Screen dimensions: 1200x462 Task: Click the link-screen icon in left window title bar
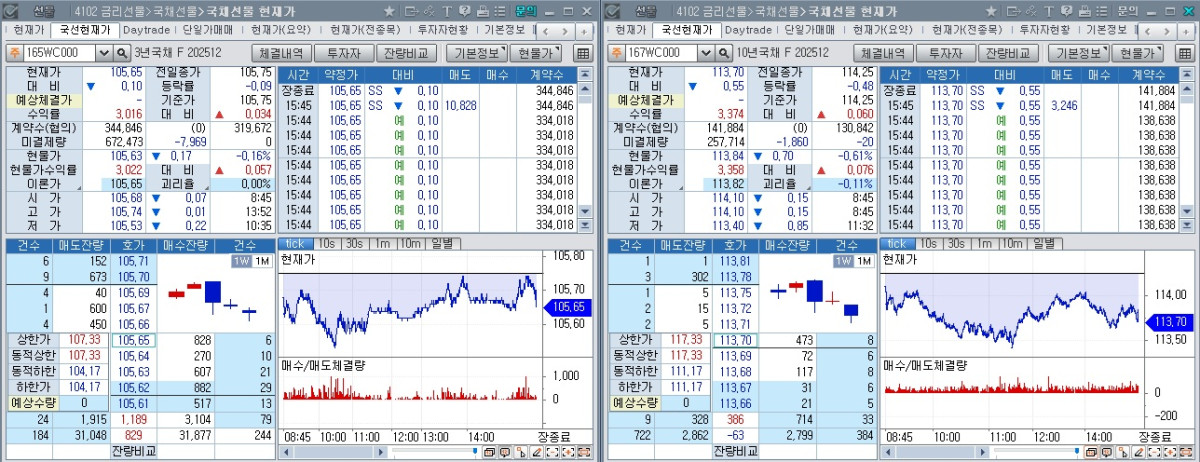click(429, 11)
